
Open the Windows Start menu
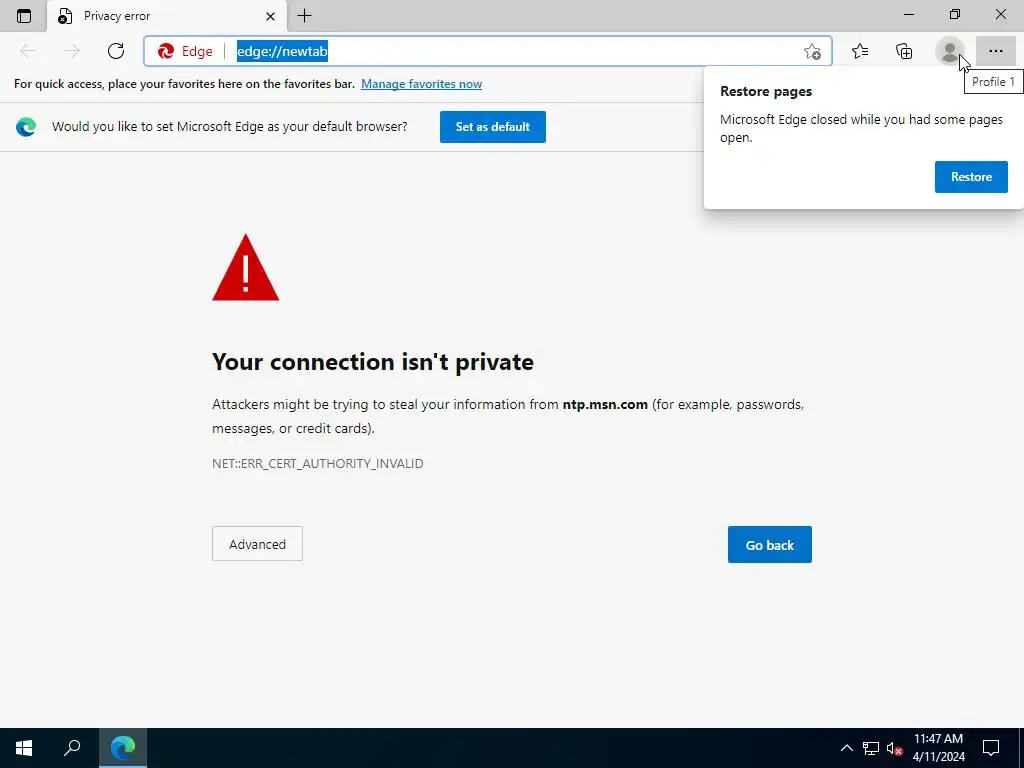(24, 748)
